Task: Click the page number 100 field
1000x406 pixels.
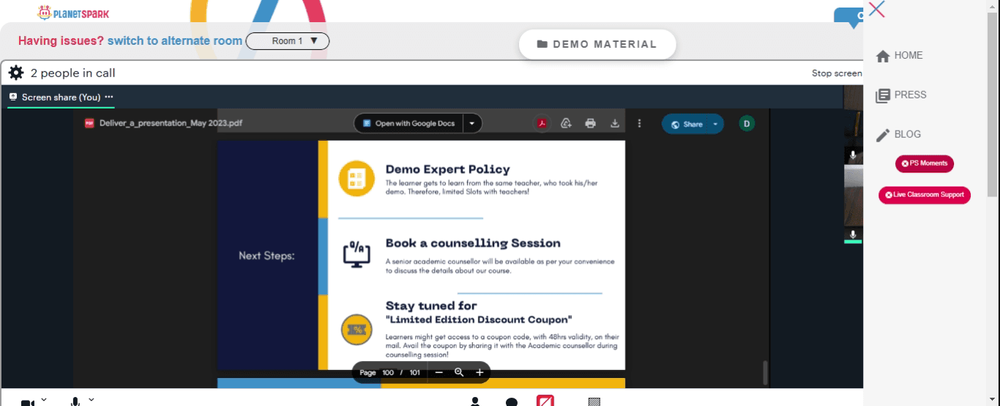Action: click(x=388, y=372)
